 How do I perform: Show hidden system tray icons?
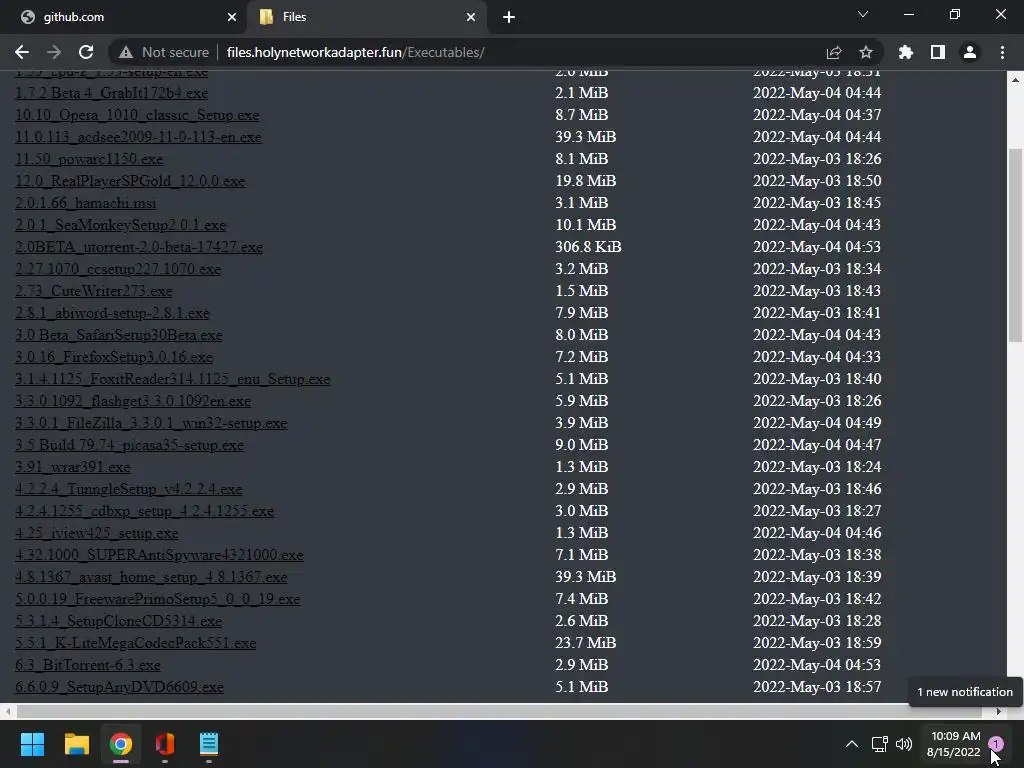tap(852, 744)
